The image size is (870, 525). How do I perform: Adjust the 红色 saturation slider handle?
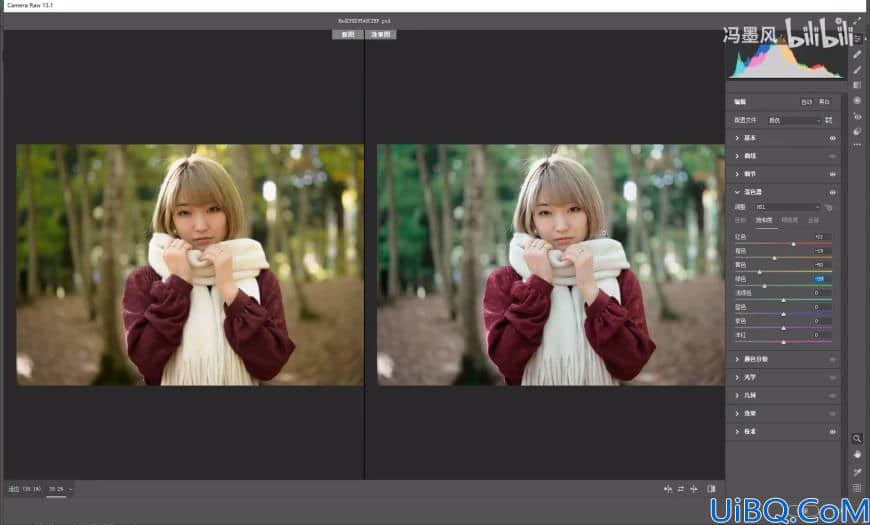[x=793, y=244]
